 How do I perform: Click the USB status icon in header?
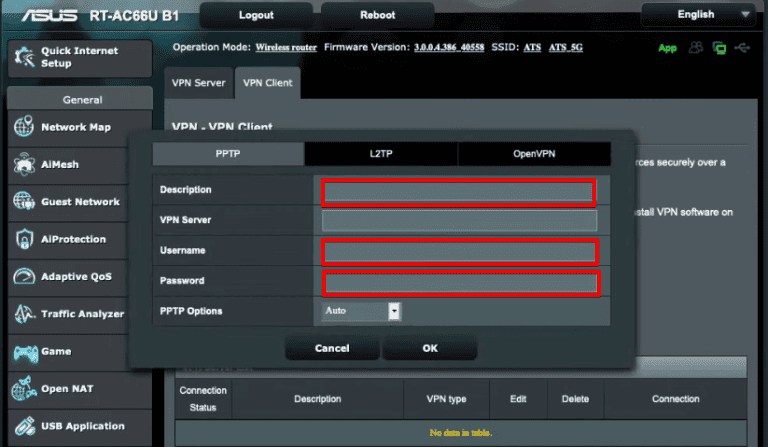coord(743,47)
